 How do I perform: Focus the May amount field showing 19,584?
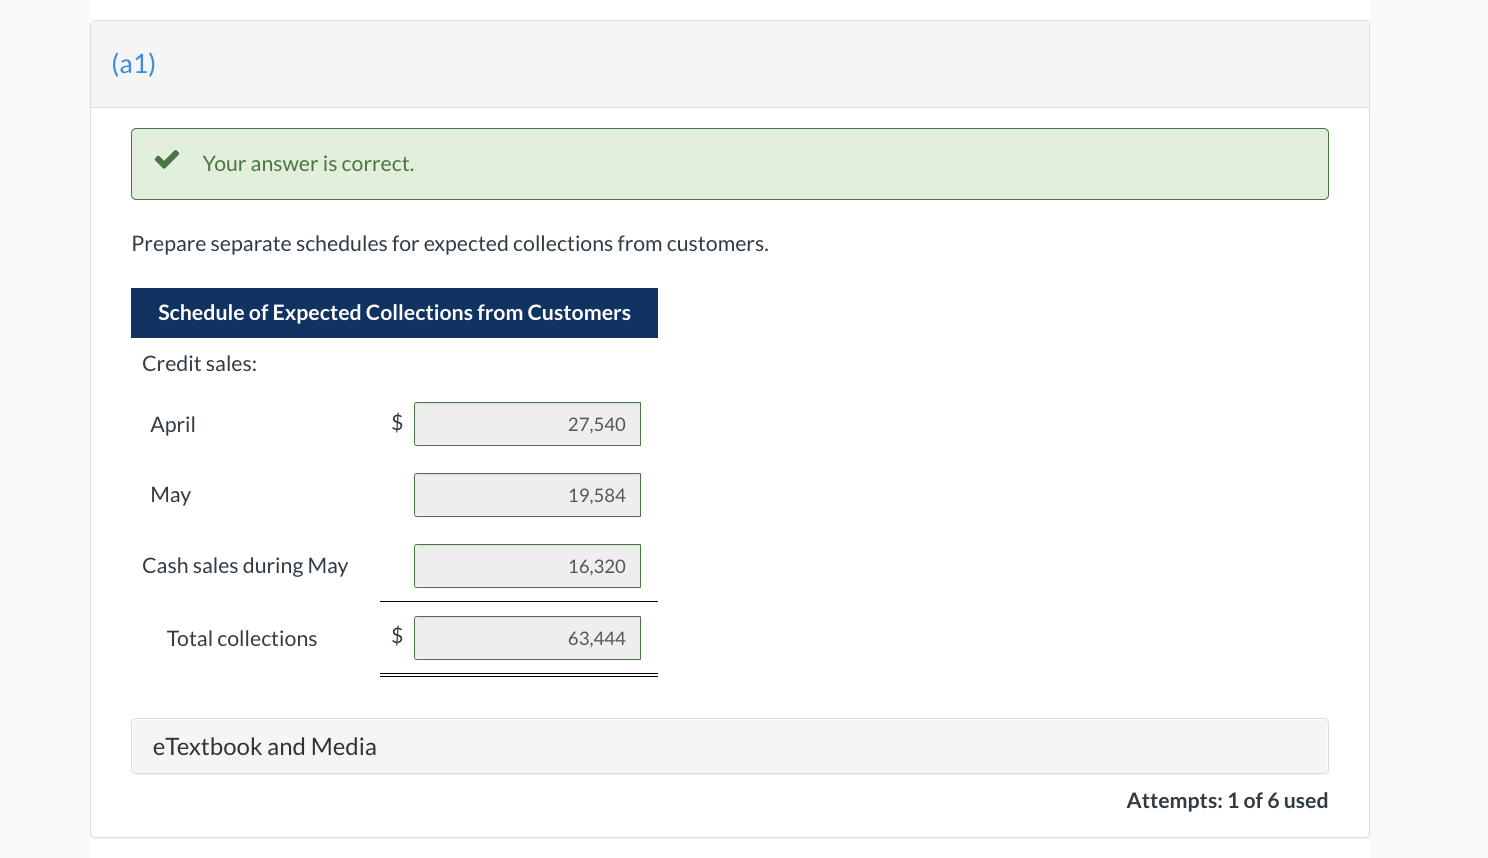(x=527, y=495)
